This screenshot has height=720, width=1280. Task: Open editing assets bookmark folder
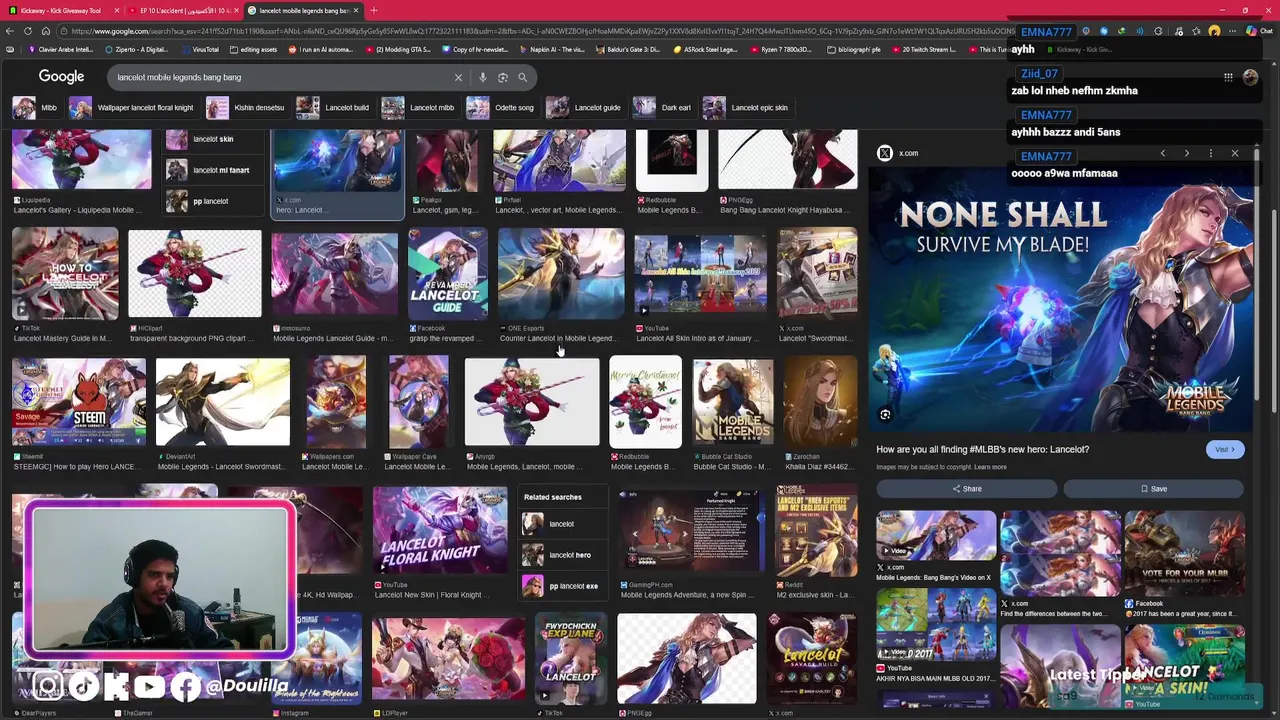click(253, 49)
